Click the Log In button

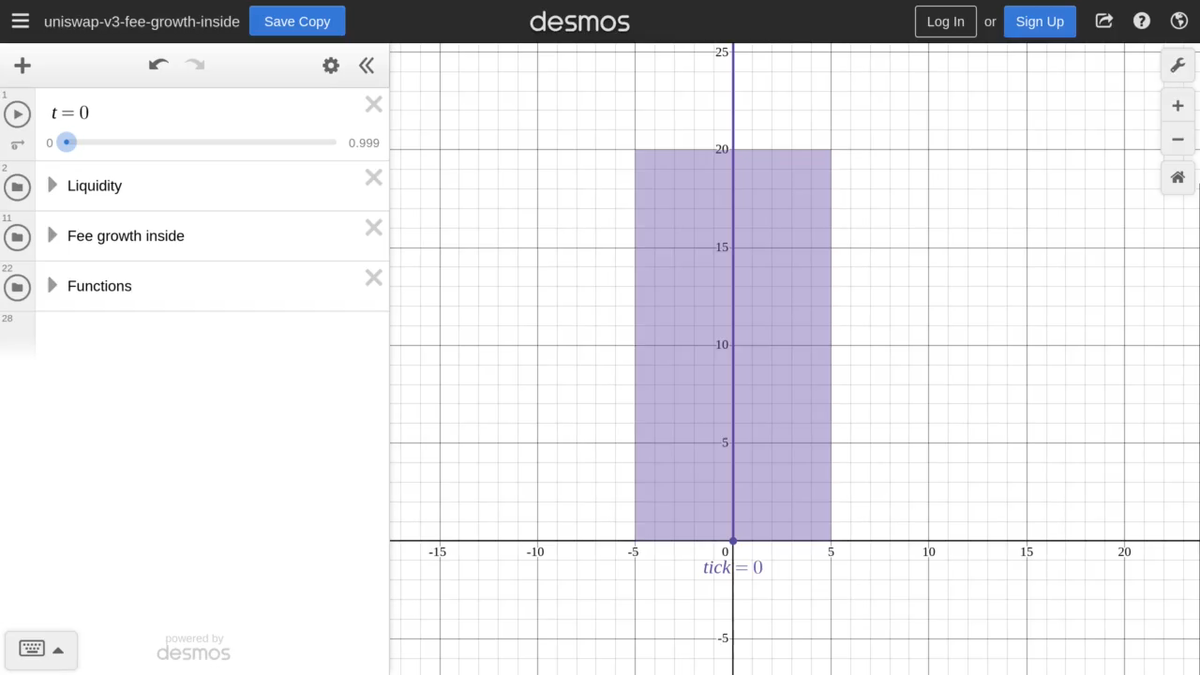click(945, 21)
